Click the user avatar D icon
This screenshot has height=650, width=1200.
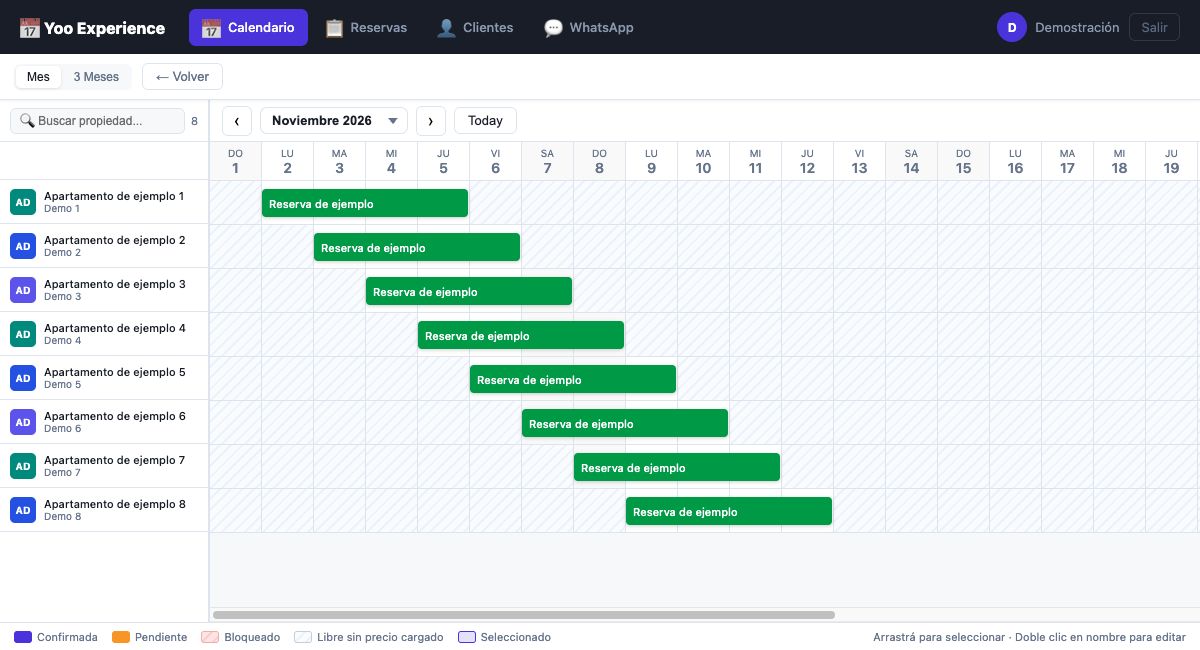[1012, 28]
